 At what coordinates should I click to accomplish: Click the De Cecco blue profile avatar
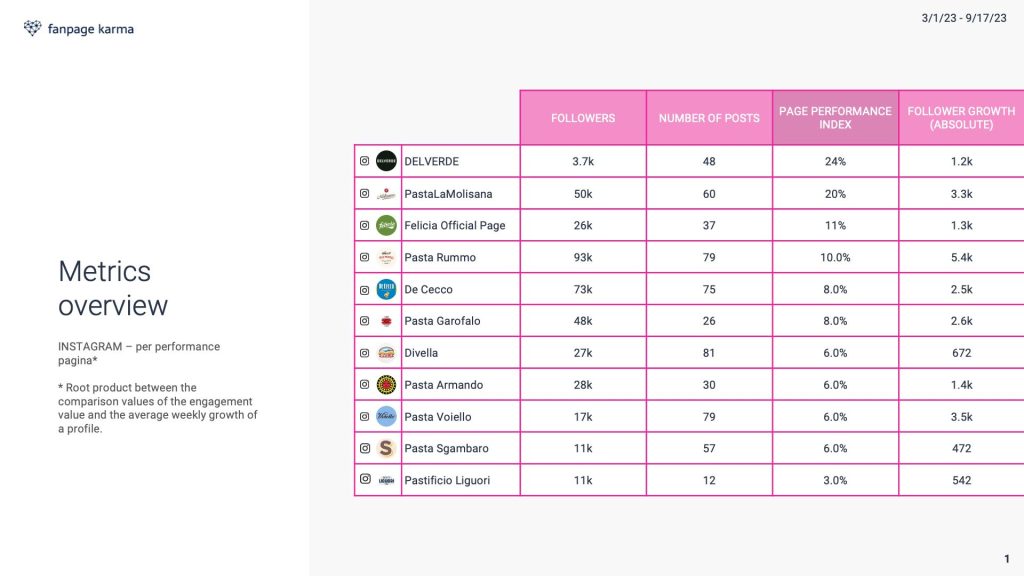386,289
